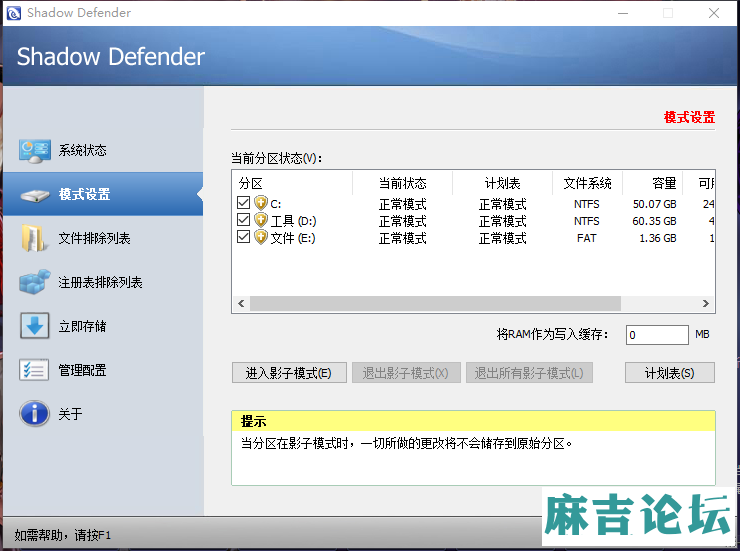Click the 立即存储 download arrow icon
The width and height of the screenshot is (740, 551).
pos(34,326)
